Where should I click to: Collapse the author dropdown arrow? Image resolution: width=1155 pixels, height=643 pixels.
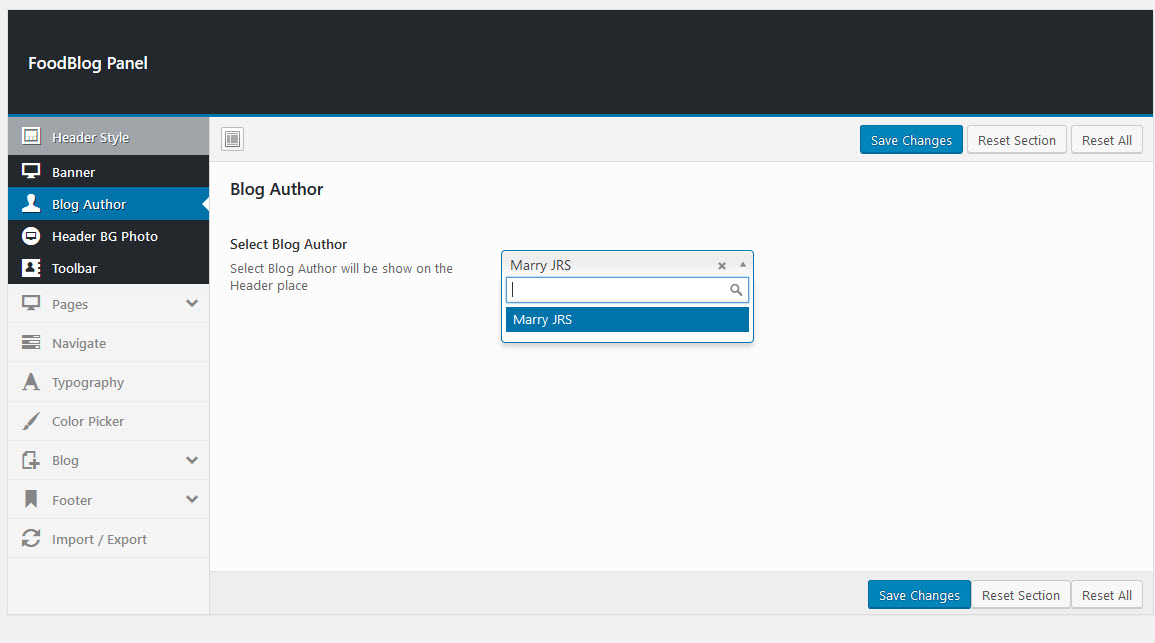[742, 264]
